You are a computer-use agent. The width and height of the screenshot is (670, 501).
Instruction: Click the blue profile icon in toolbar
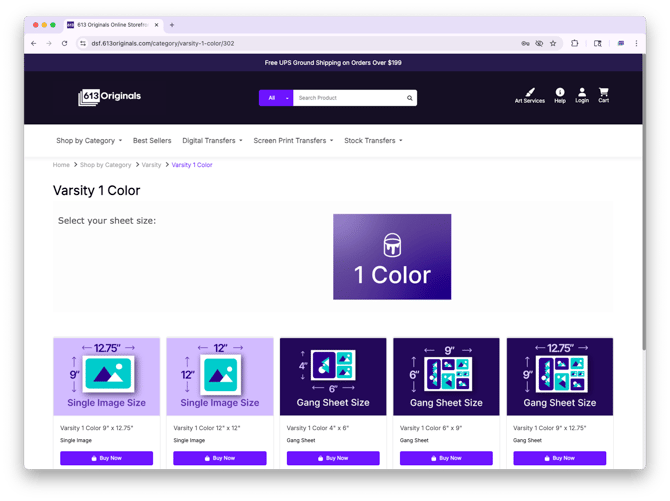(621, 43)
